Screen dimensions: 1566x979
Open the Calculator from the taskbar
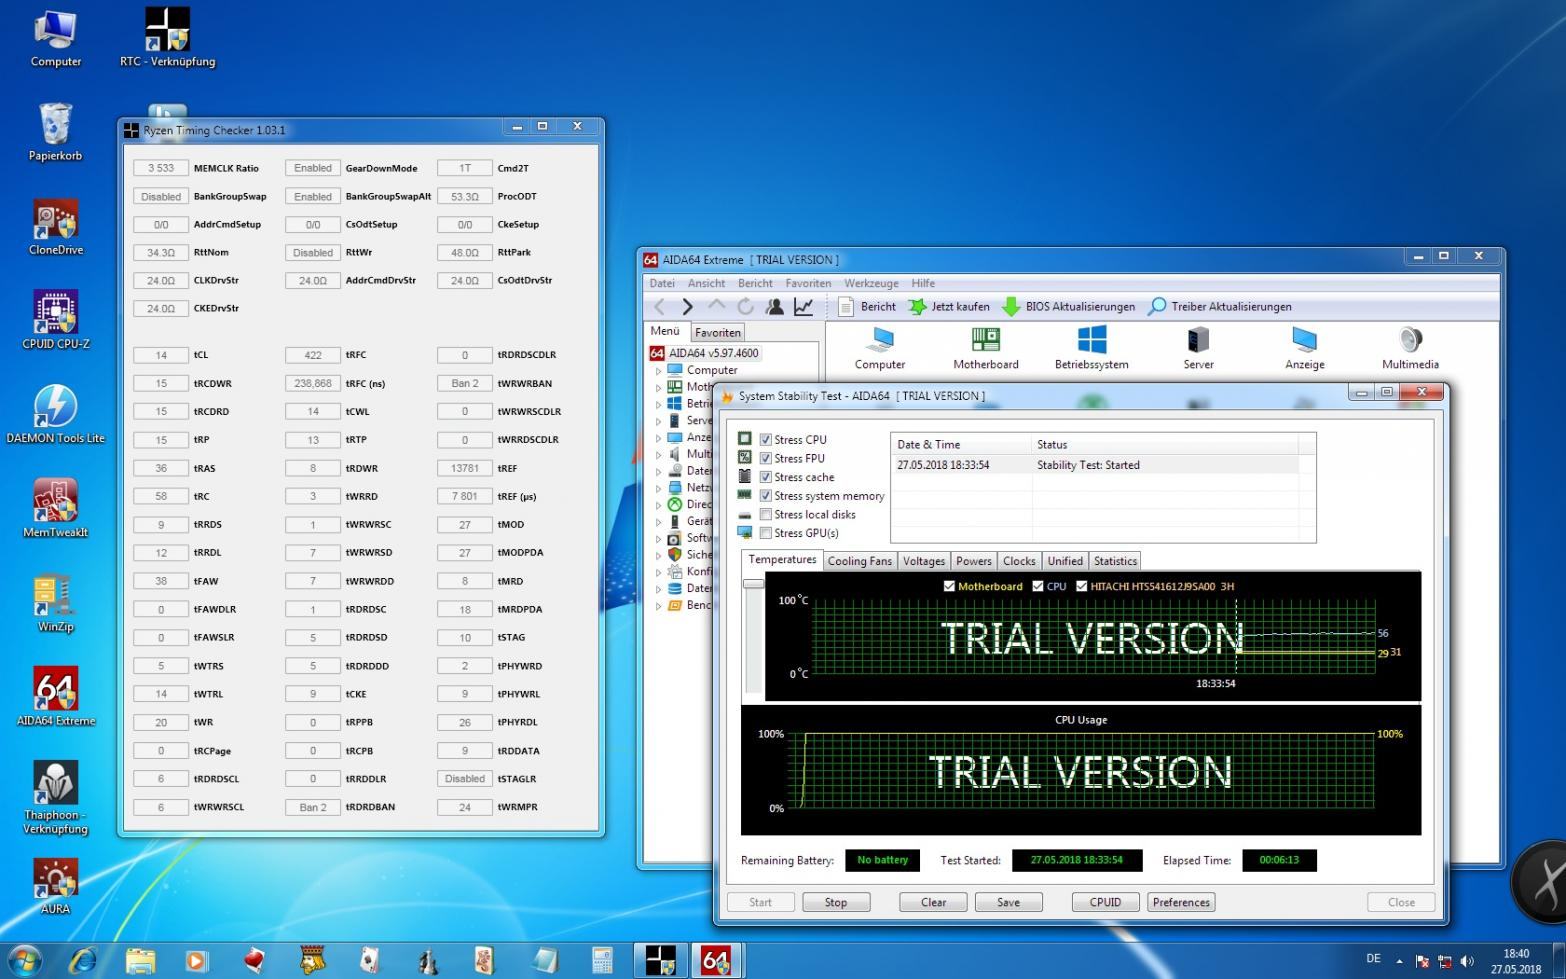click(602, 960)
